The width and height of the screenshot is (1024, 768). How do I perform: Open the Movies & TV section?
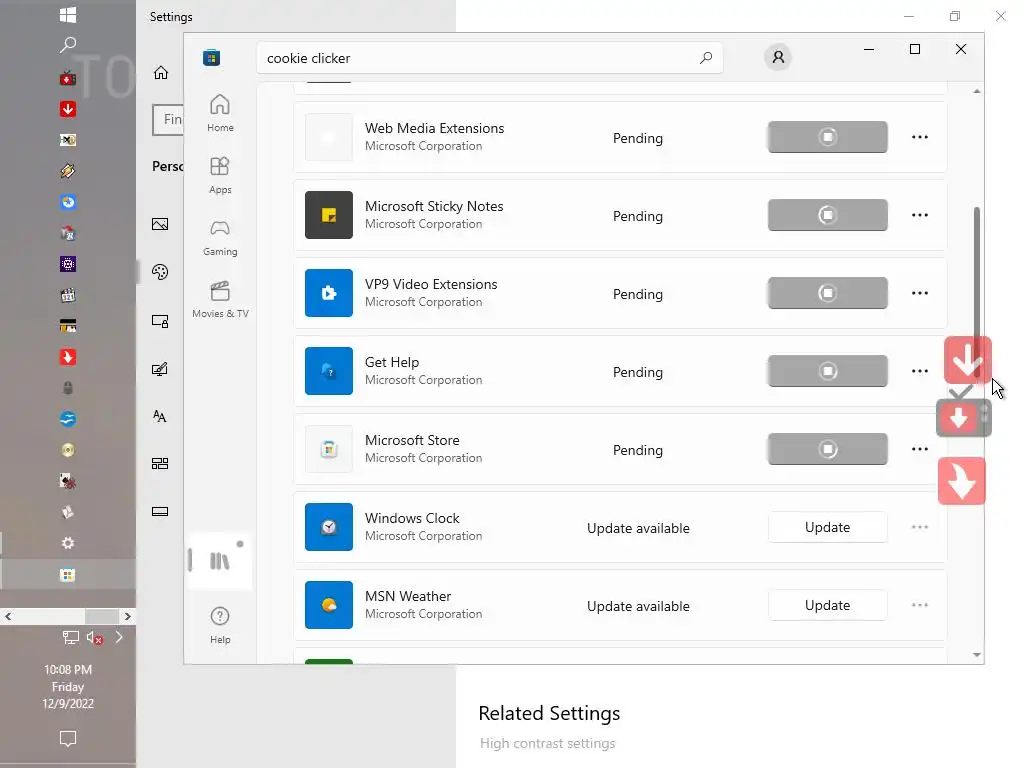pos(220,300)
